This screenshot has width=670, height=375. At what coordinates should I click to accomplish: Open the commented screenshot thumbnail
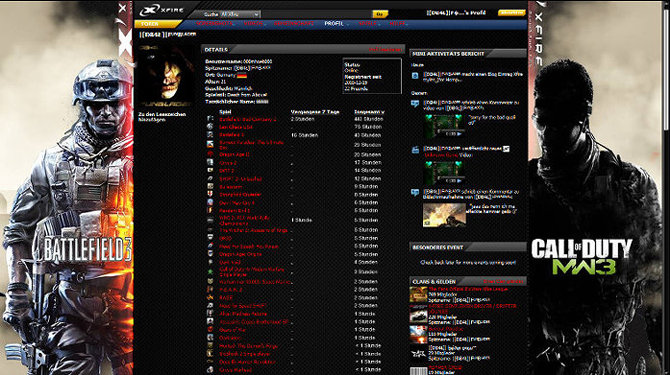(x=444, y=214)
